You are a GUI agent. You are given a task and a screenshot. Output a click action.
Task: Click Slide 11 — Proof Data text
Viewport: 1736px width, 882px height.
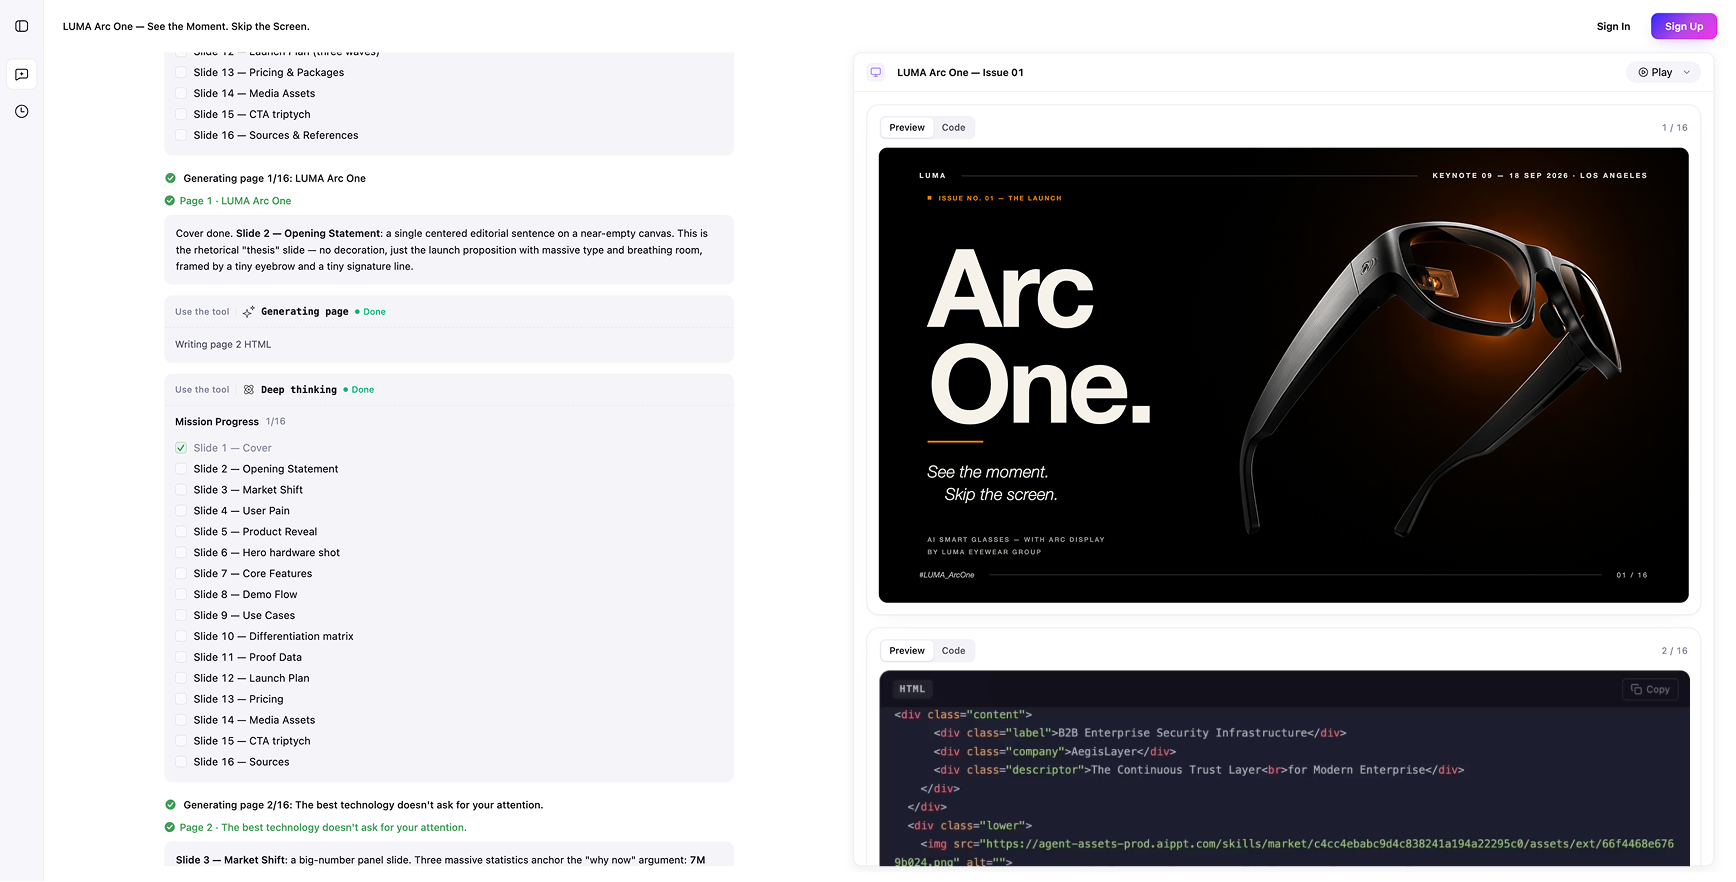(x=247, y=658)
